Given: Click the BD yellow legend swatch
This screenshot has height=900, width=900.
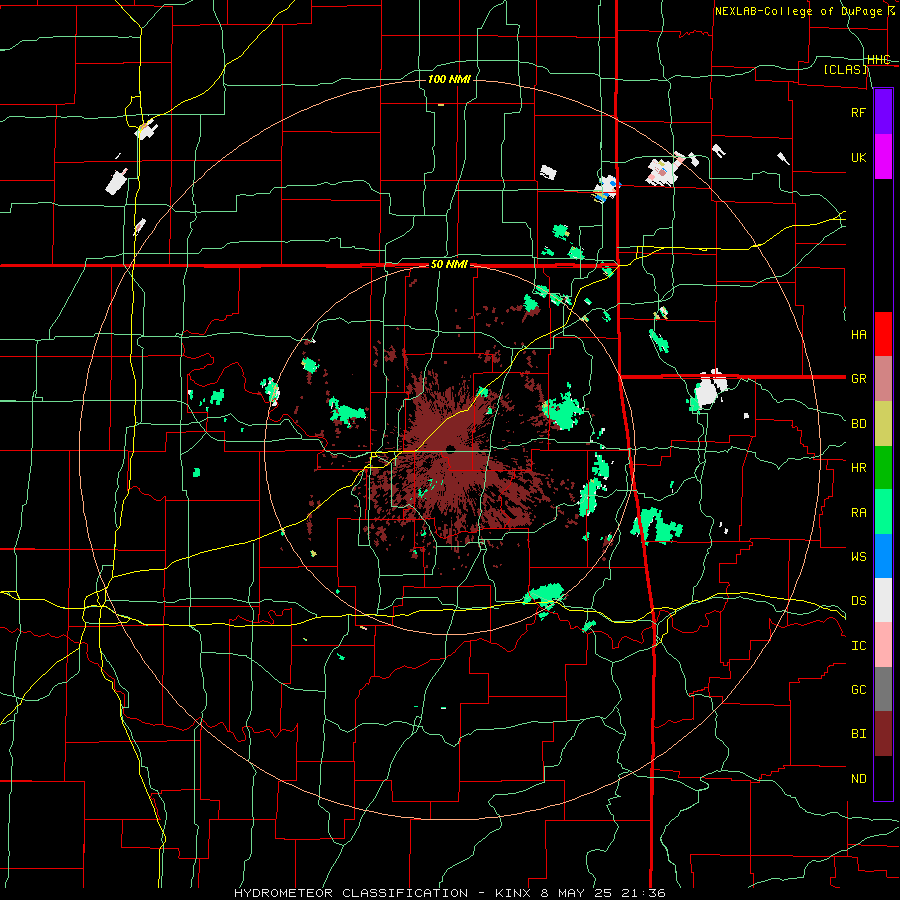Looking at the screenshot, I should (x=883, y=423).
